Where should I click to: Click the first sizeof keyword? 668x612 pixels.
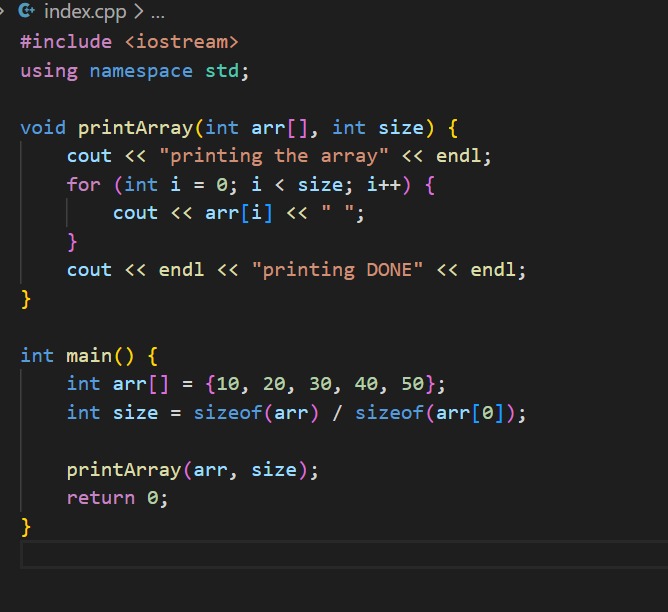click(227, 412)
